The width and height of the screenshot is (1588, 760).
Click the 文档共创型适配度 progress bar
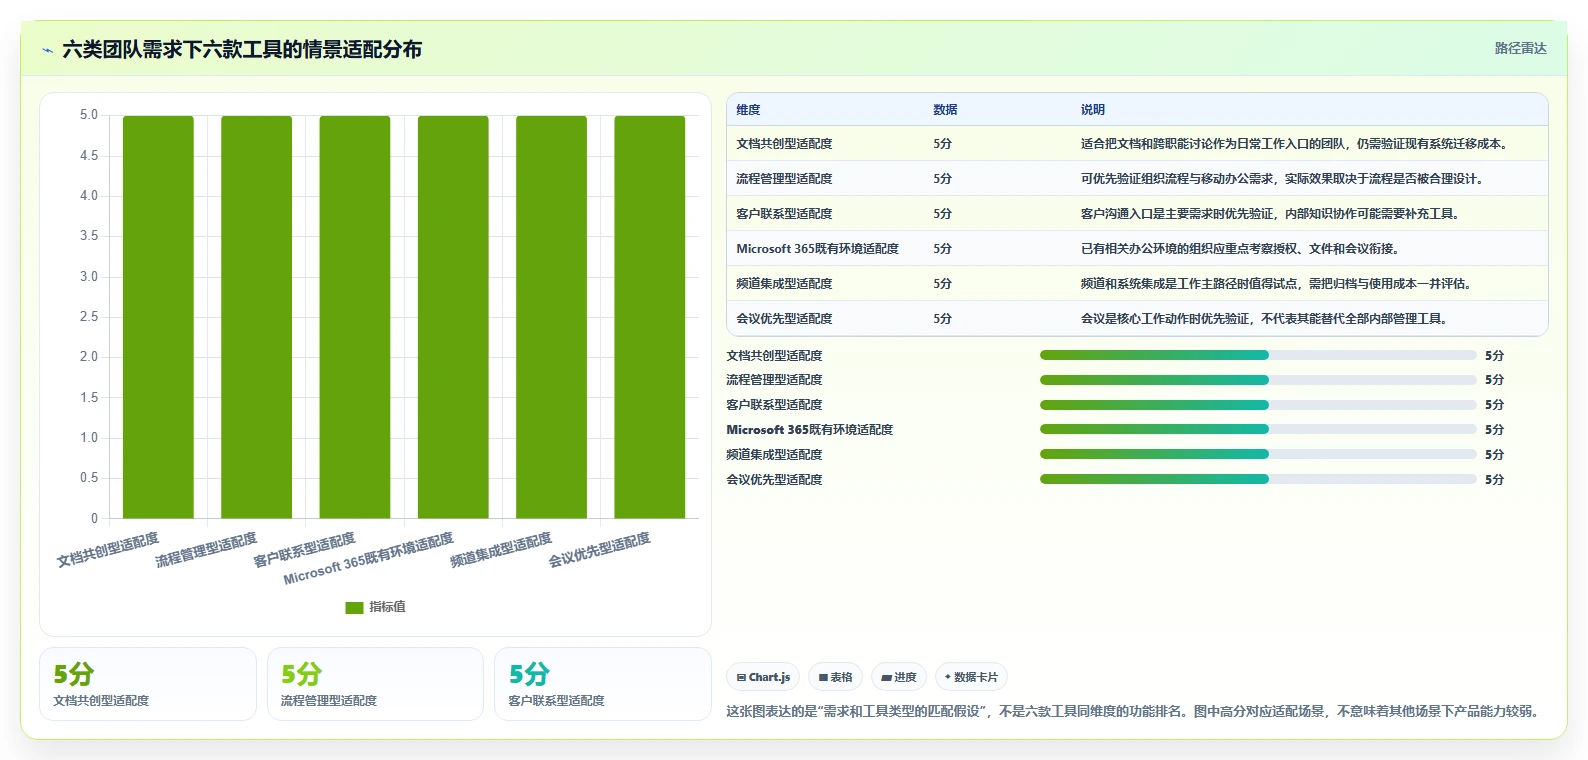coord(1258,355)
